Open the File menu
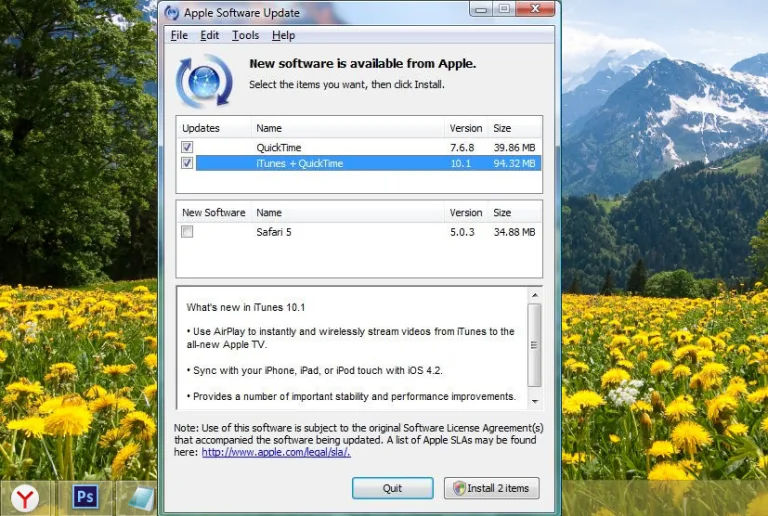The height and width of the screenshot is (516, 768). tap(179, 35)
